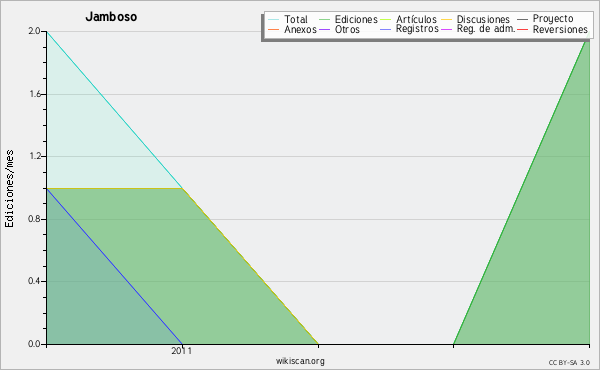
Task: Click the CC BY-SA 3.0 license text
Action: pyautogui.click(x=569, y=363)
